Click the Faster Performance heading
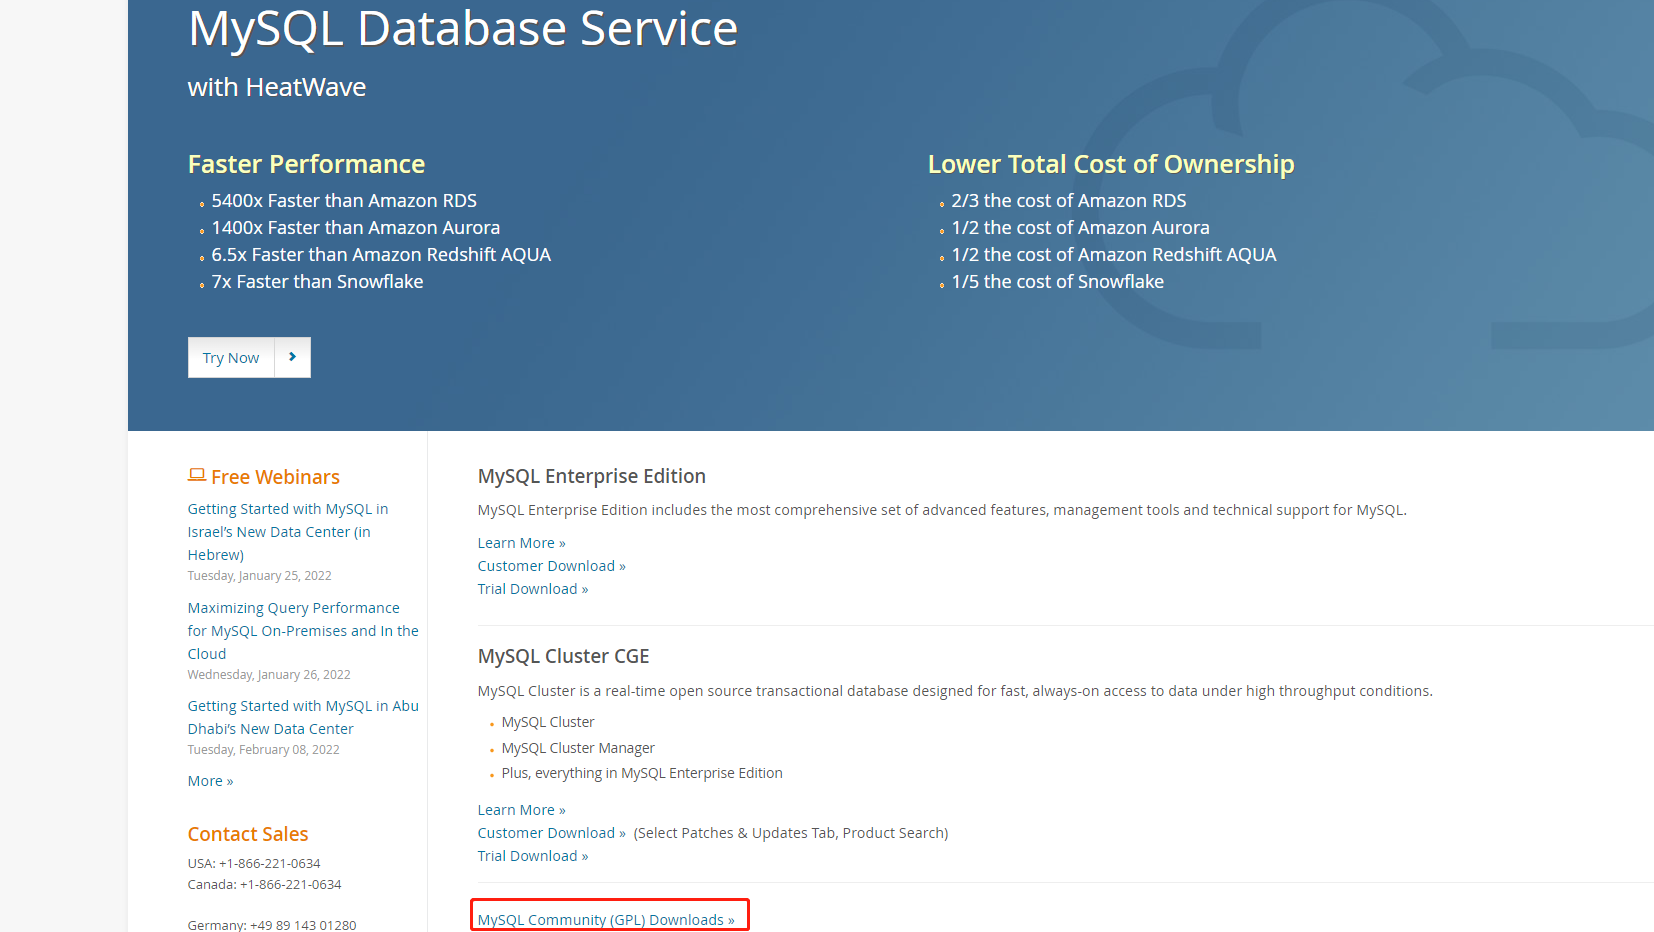The width and height of the screenshot is (1654, 932). pyautogui.click(x=306, y=164)
